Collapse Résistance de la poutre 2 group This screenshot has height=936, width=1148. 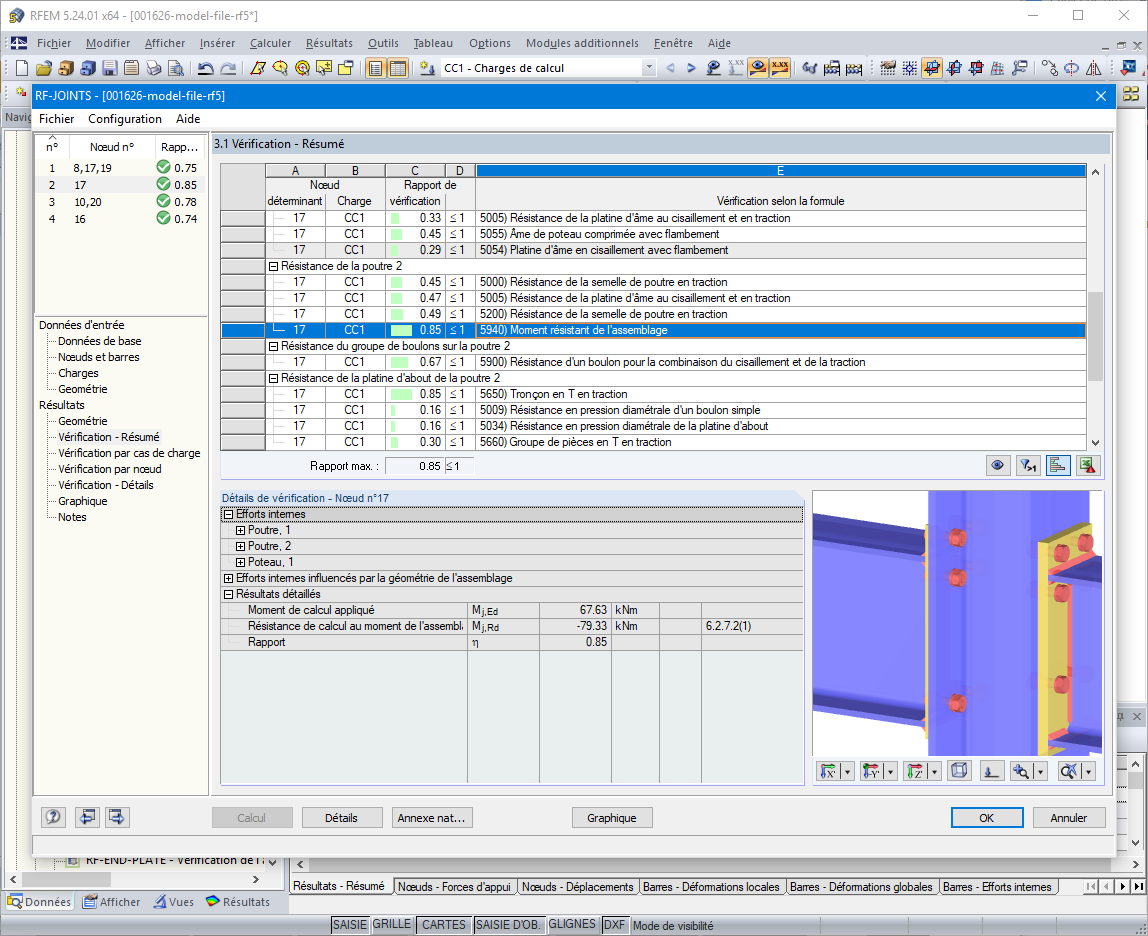point(273,267)
